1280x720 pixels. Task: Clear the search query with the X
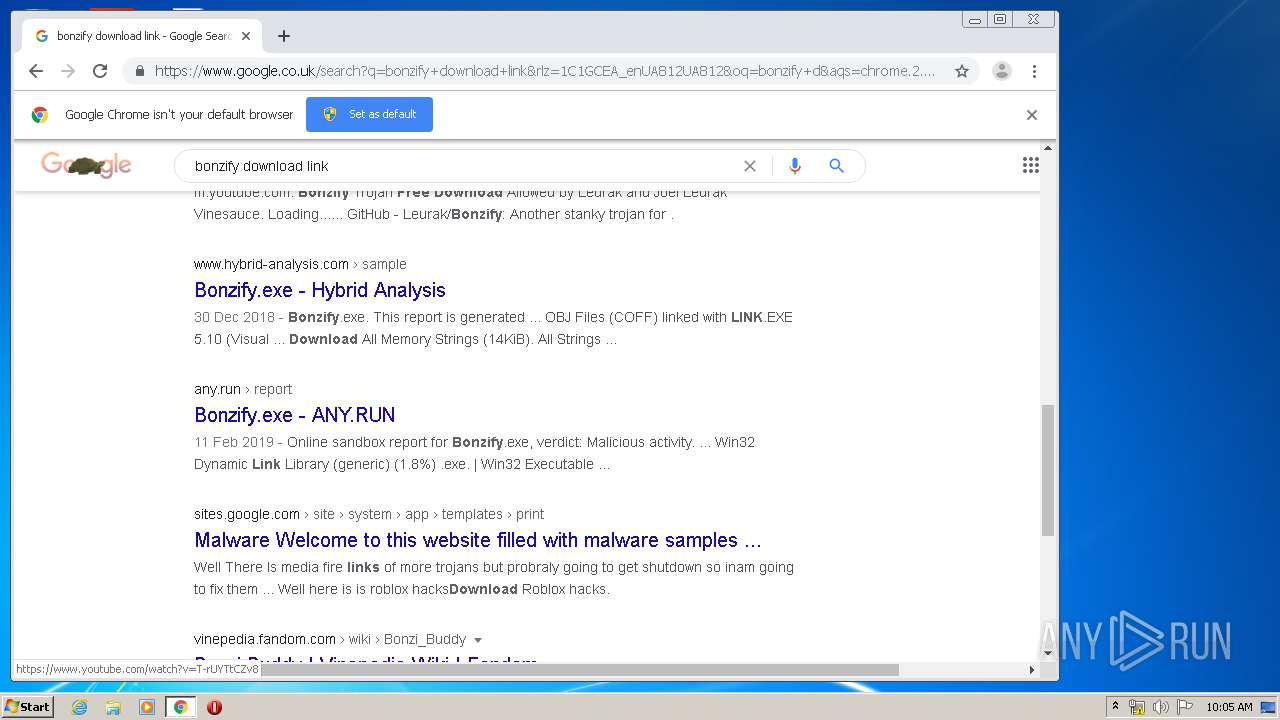750,166
